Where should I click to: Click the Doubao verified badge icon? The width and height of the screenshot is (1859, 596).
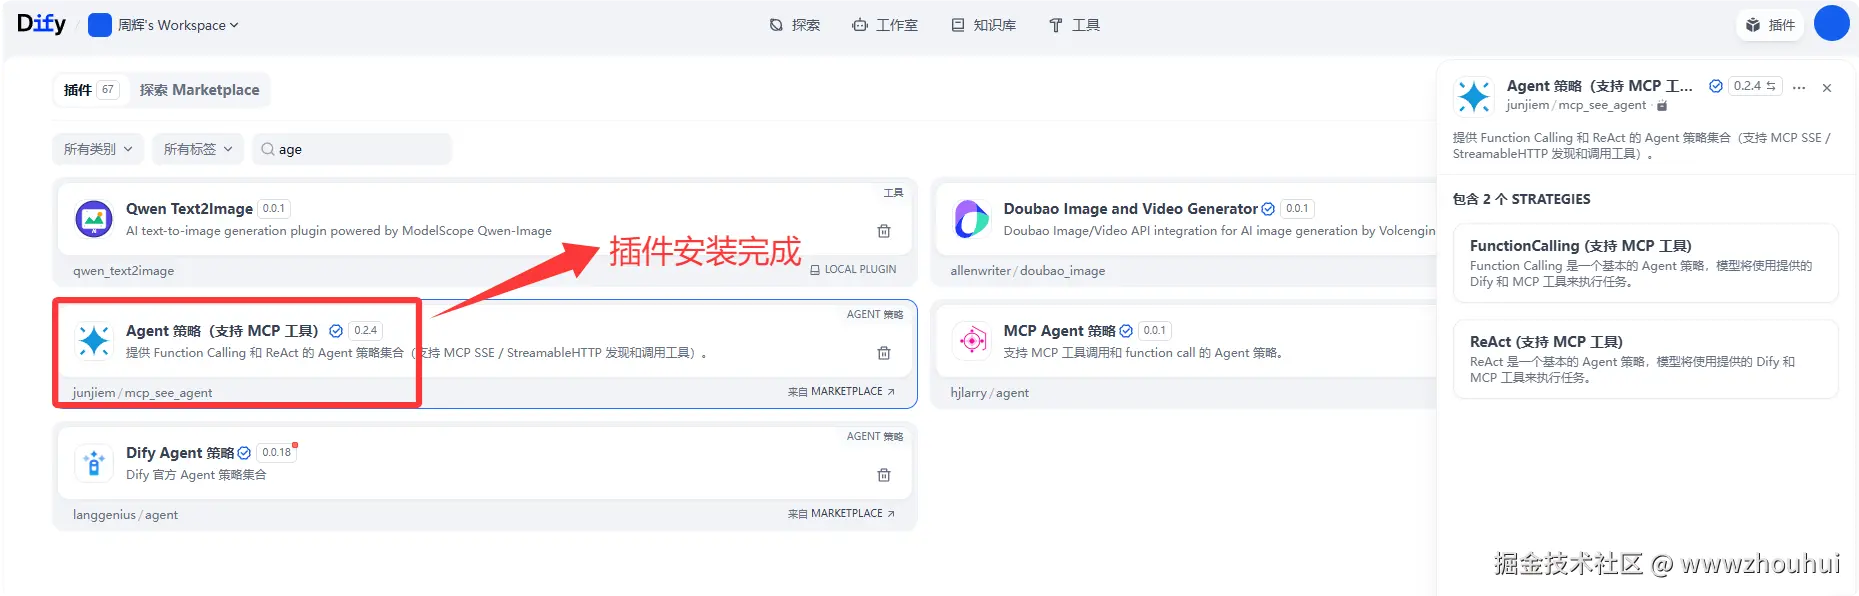(x=1268, y=209)
